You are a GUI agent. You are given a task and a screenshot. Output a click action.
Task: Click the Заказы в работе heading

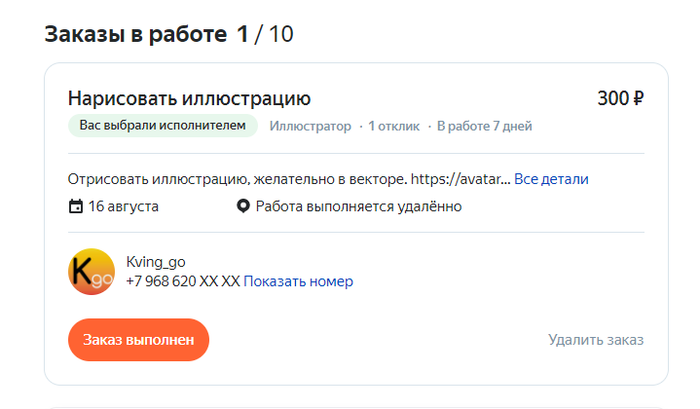(135, 34)
